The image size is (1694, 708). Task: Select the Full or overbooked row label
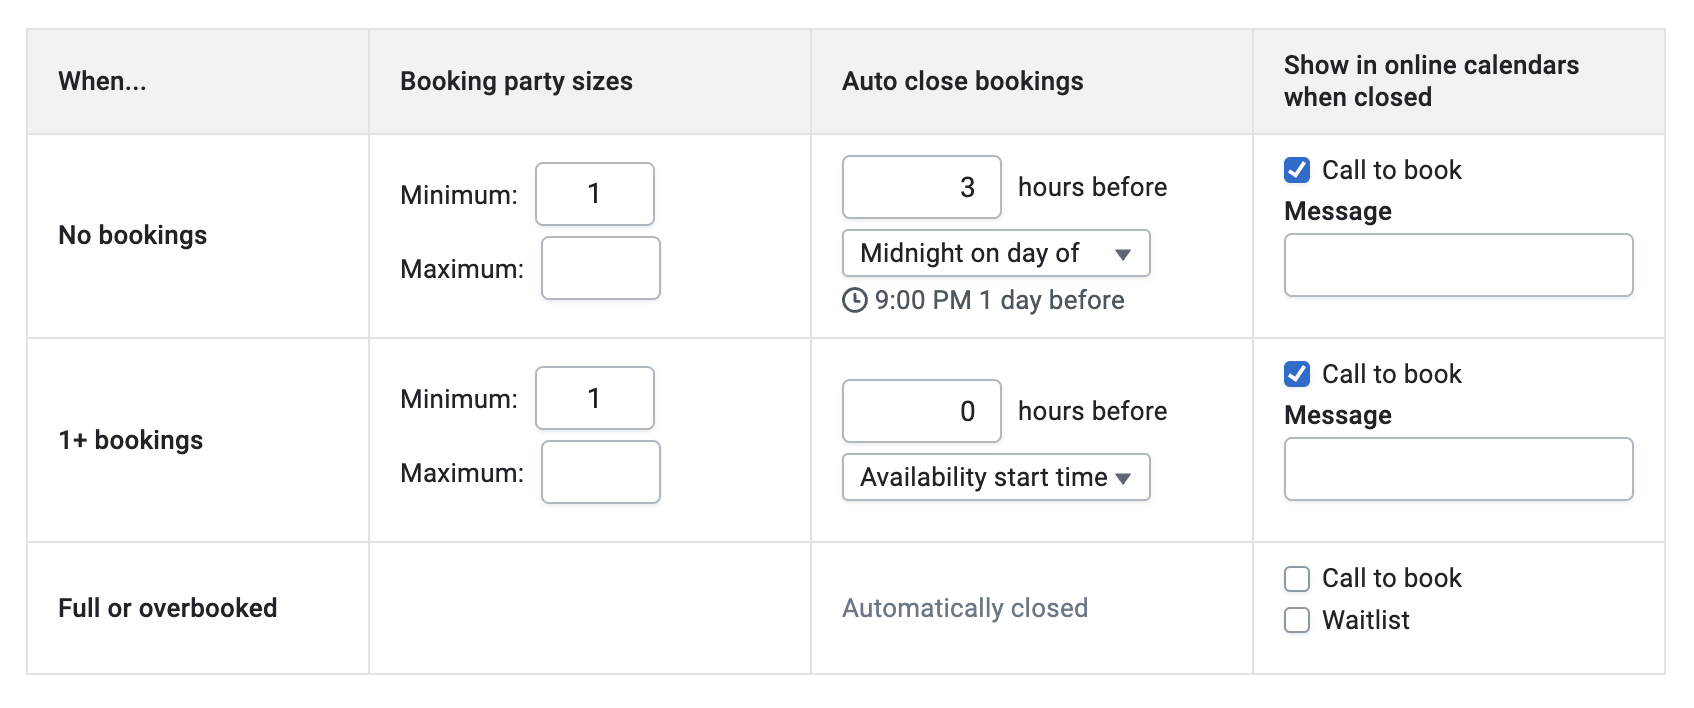tap(168, 608)
